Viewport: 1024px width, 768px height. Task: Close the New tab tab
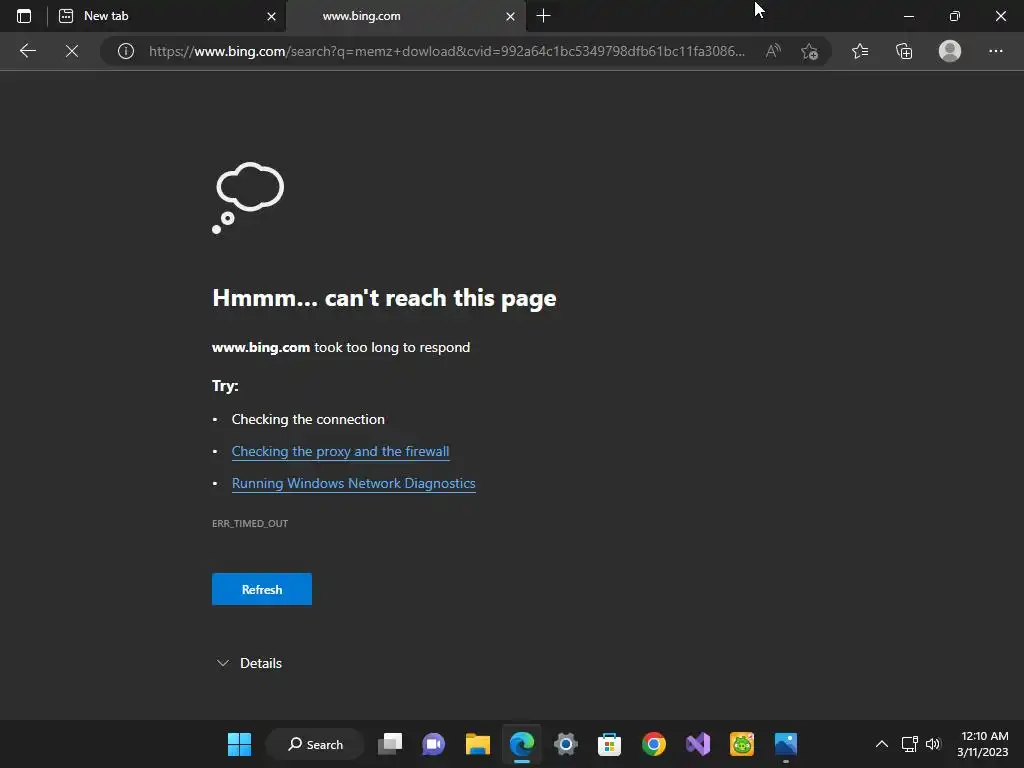[272, 17]
